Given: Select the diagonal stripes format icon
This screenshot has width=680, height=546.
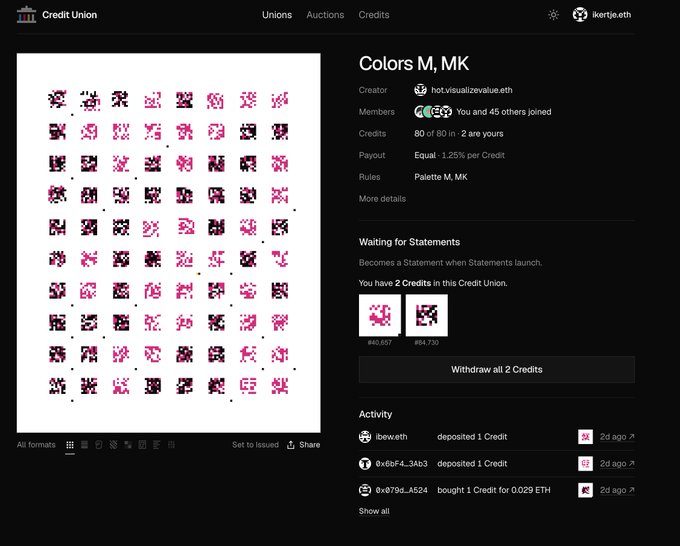Looking at the screenshot, I should tap(113, 445).
